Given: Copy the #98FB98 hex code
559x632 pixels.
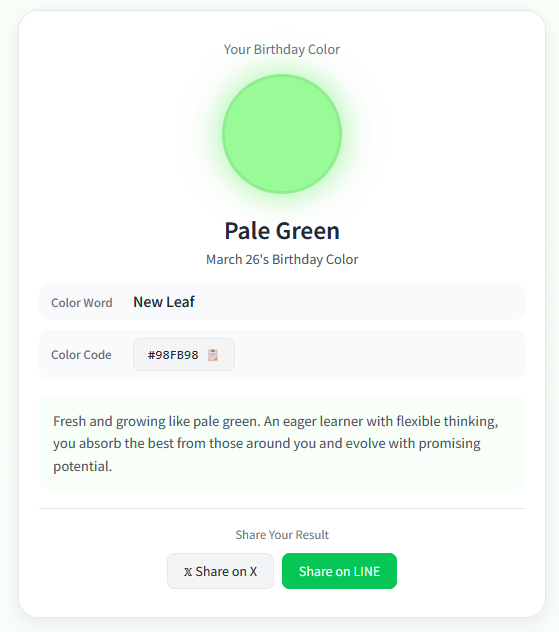Looking at the screenshot, I should pyautogui.click(x=184, y=355).
